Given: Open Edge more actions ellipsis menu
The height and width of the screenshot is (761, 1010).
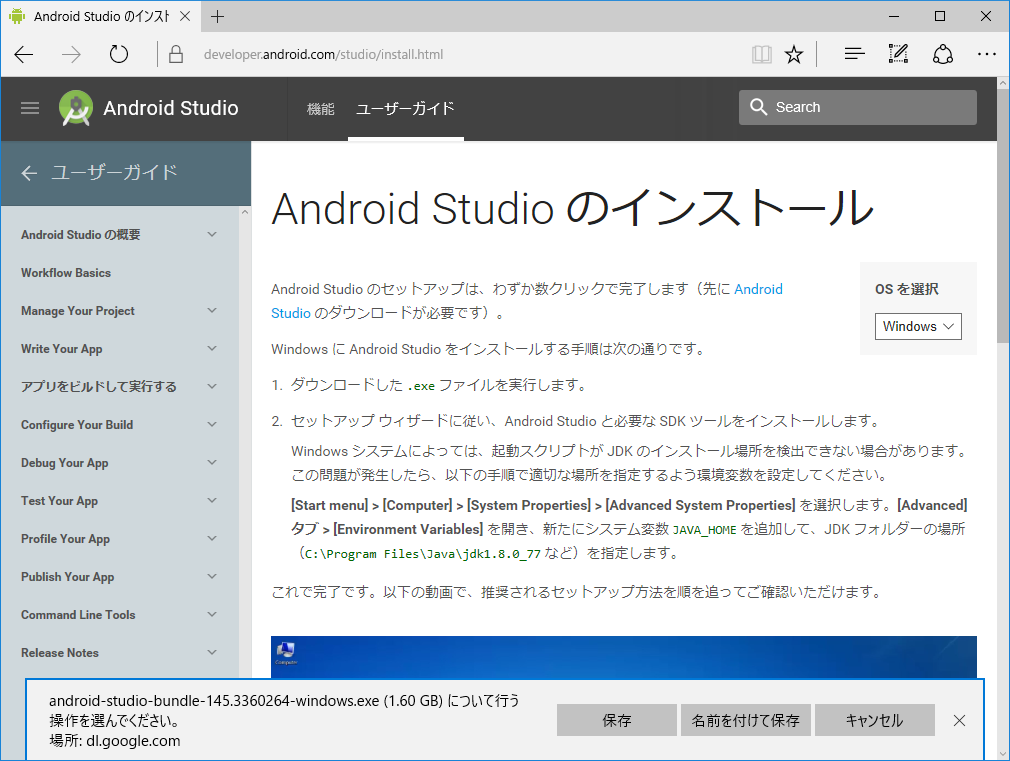Looking at the screenshot, I should (x=987, y=54).
